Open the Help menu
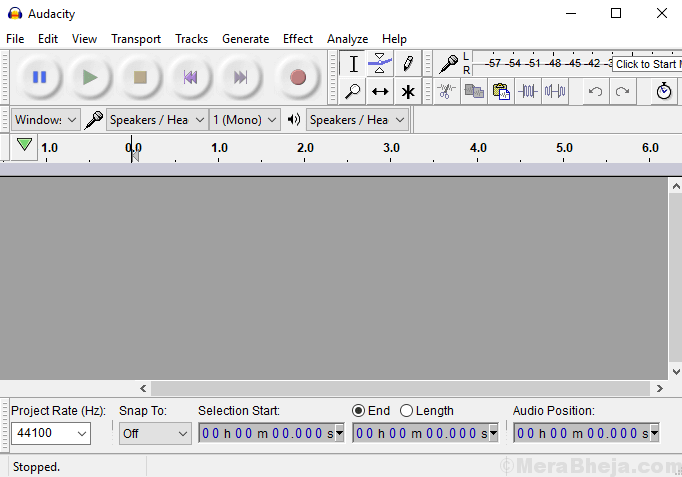682x477 pixels. tap(394, 39)
